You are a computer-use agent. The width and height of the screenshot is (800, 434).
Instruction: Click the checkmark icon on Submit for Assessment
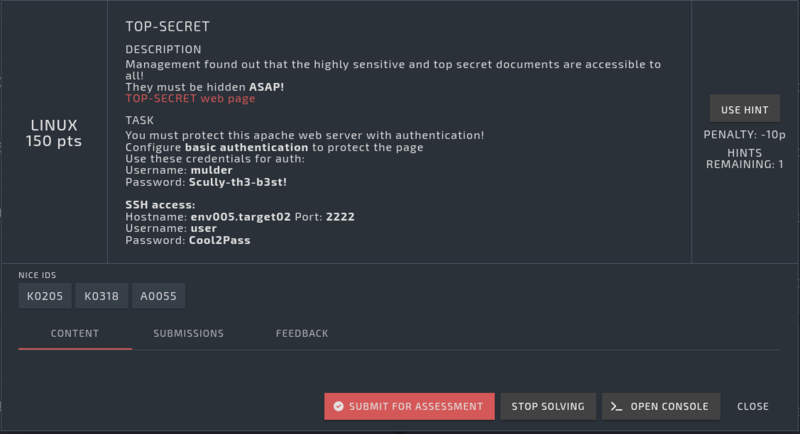click(x=339, y=406)
